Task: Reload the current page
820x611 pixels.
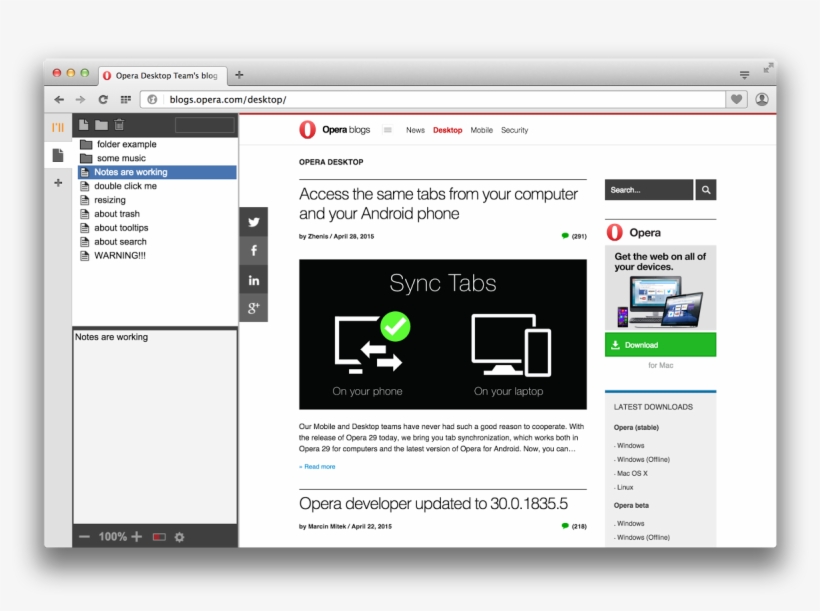Action: 103,100
